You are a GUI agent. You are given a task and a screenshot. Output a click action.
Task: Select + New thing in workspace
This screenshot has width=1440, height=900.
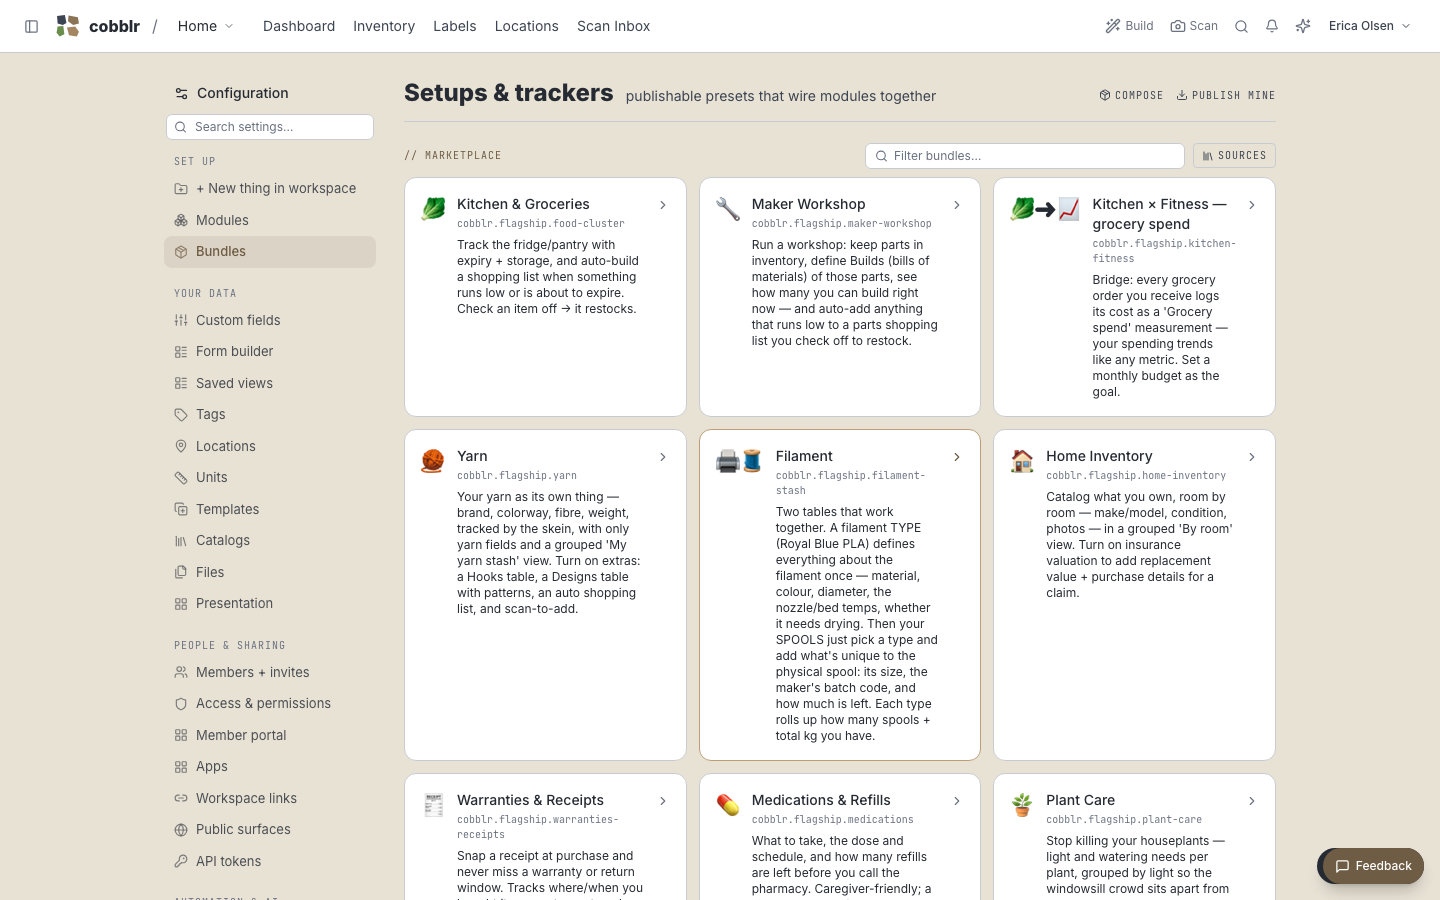tap(270, 188)
